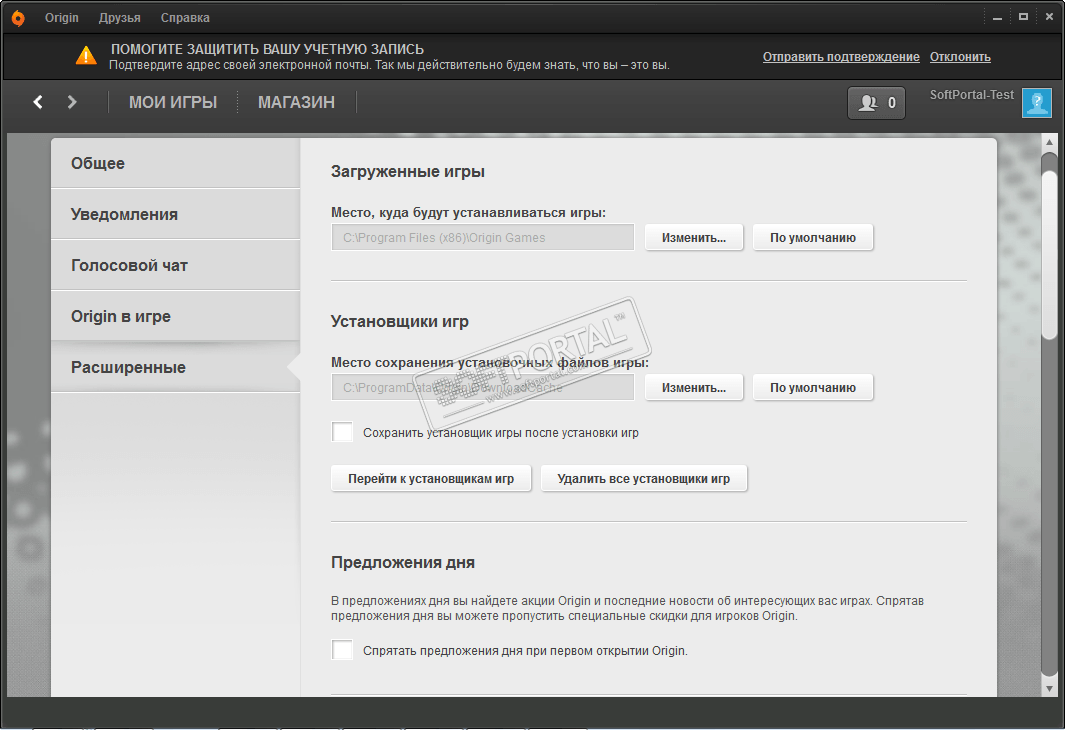This screenshot has height=730, width=1065.
Task: Minimize the Origin window
Action: point(997,17)
